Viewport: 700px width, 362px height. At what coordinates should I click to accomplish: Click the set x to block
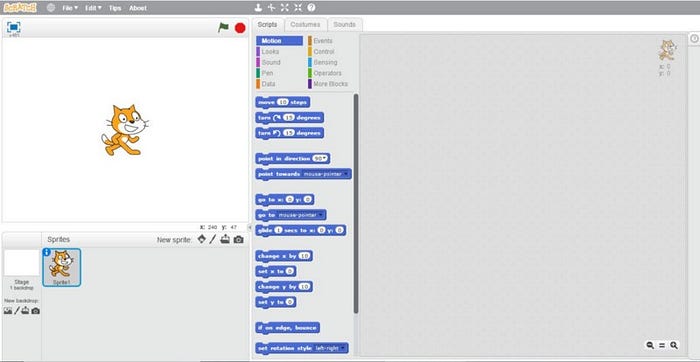276,271
